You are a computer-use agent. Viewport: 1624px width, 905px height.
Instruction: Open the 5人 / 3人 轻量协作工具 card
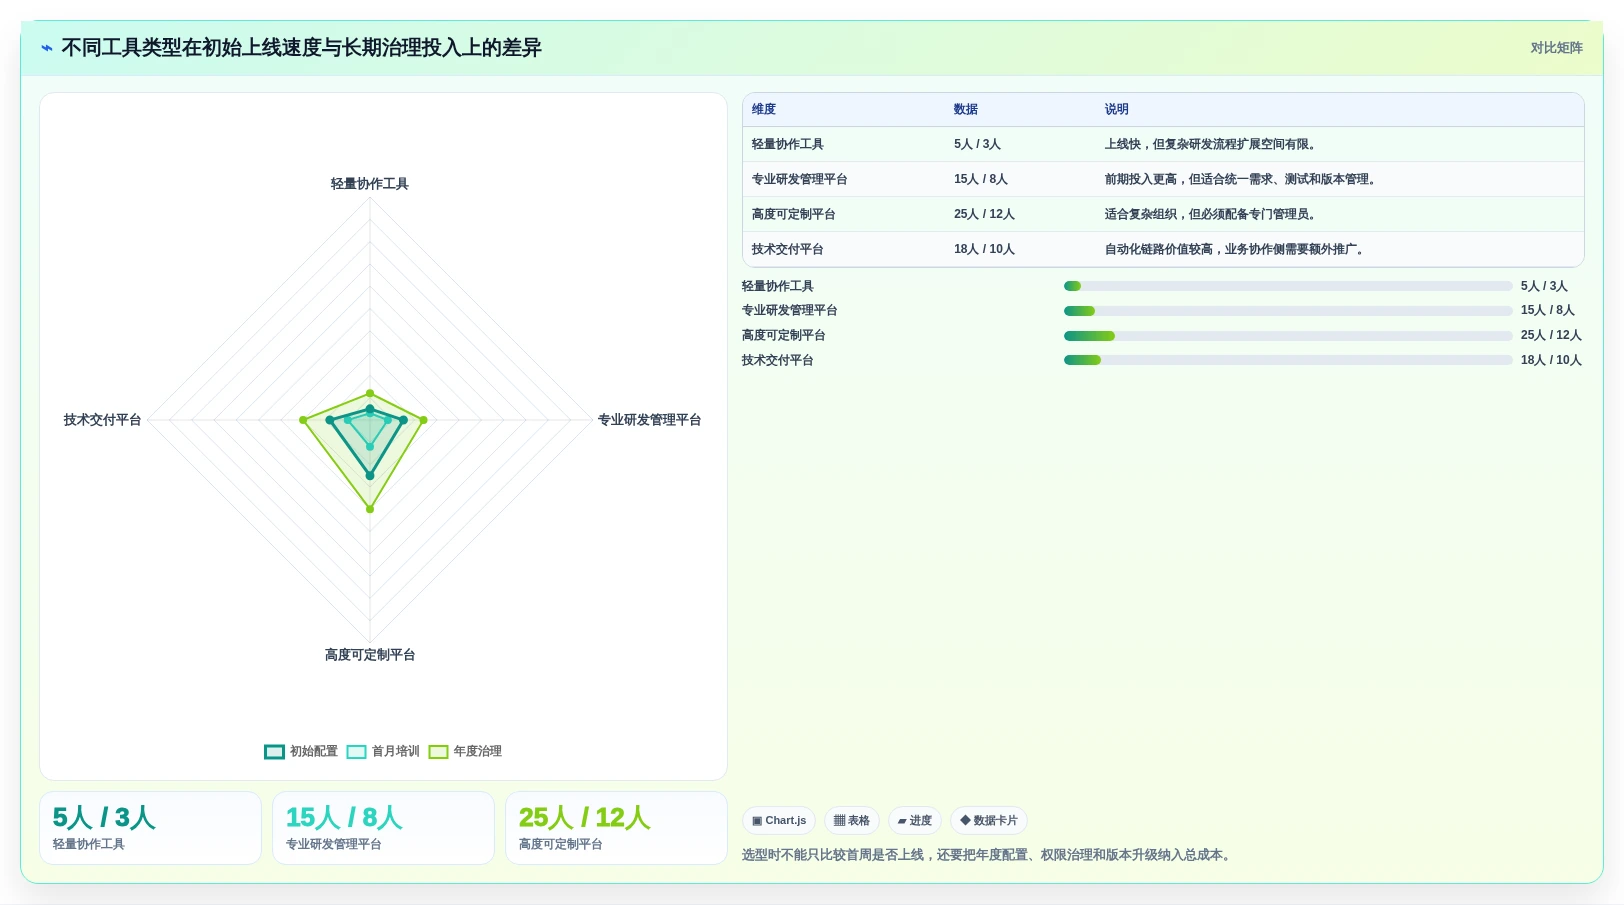pos(150,828)
